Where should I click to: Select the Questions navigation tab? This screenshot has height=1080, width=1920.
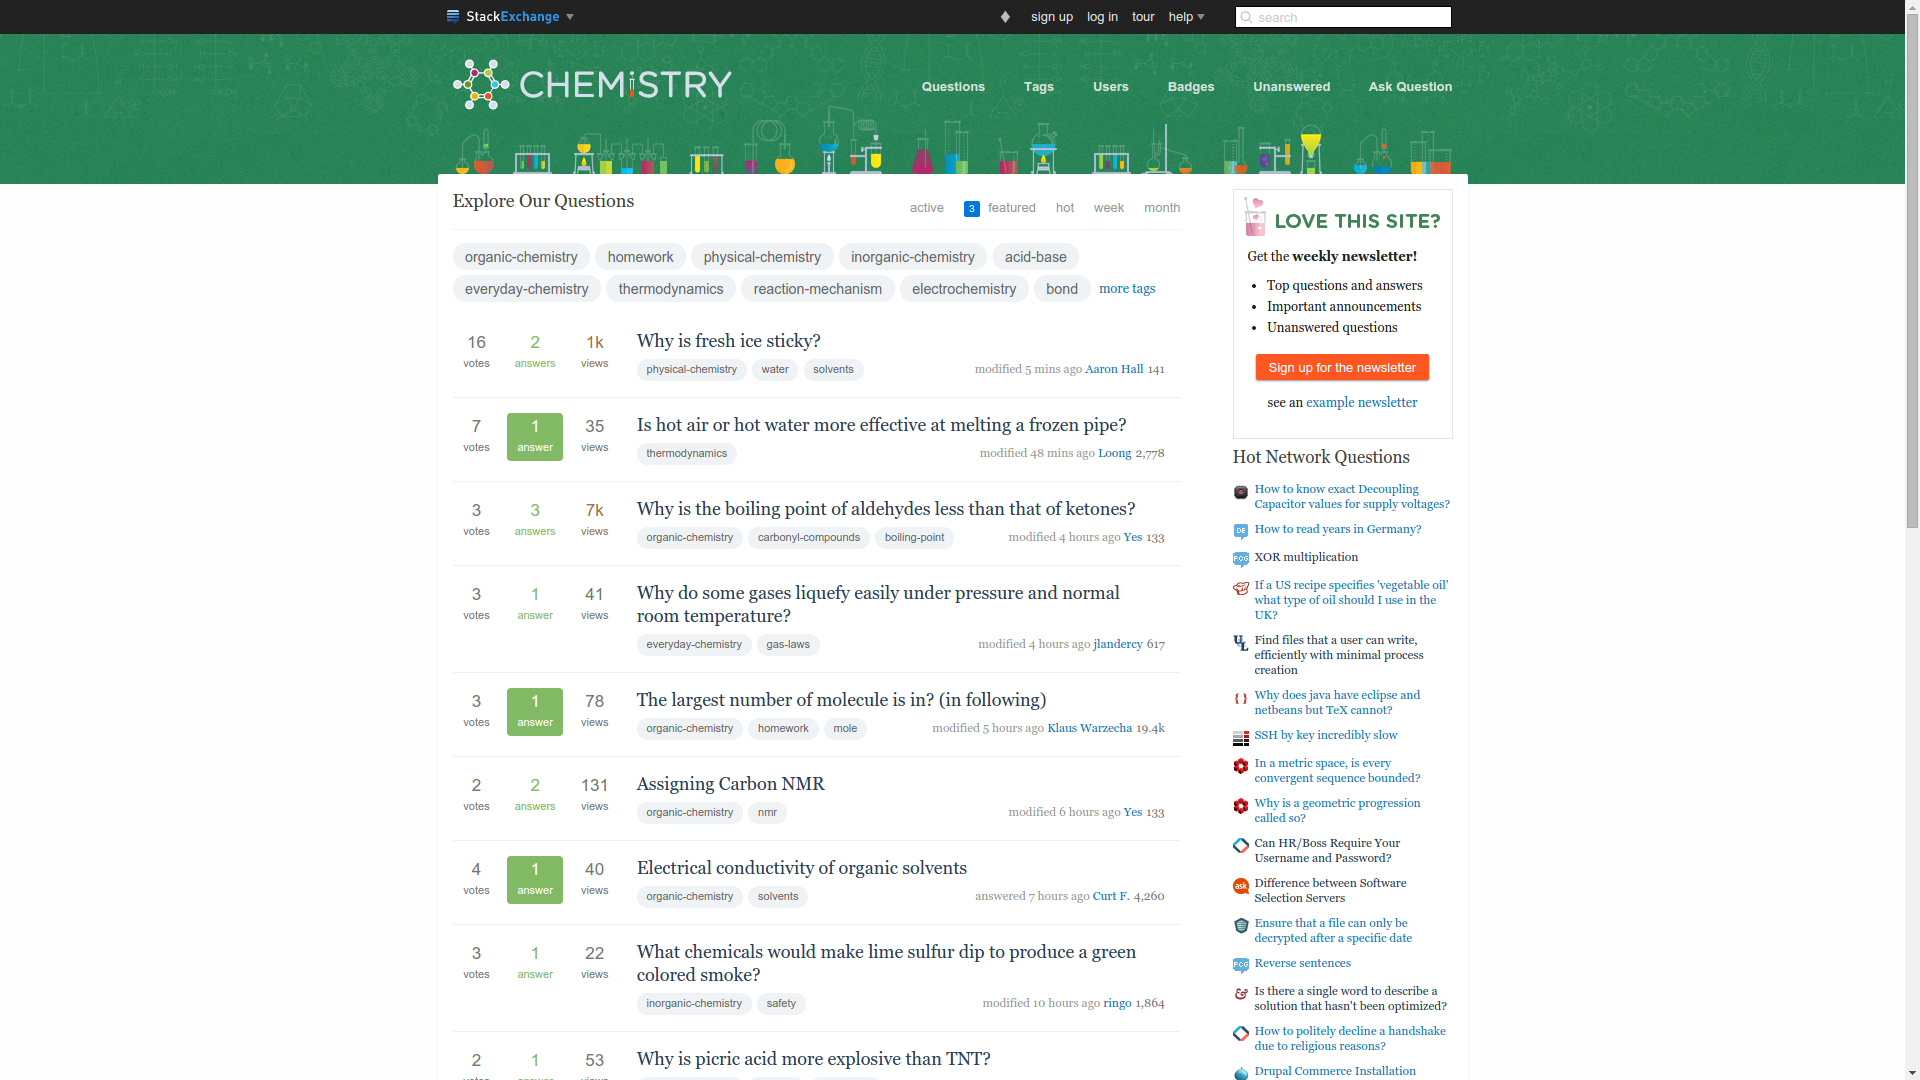pos(953,86)
